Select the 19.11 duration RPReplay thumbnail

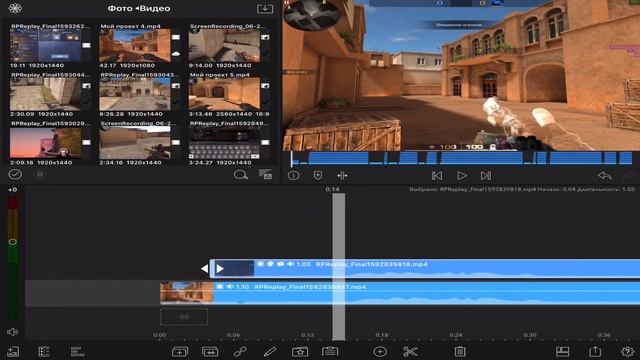(46, 45)
